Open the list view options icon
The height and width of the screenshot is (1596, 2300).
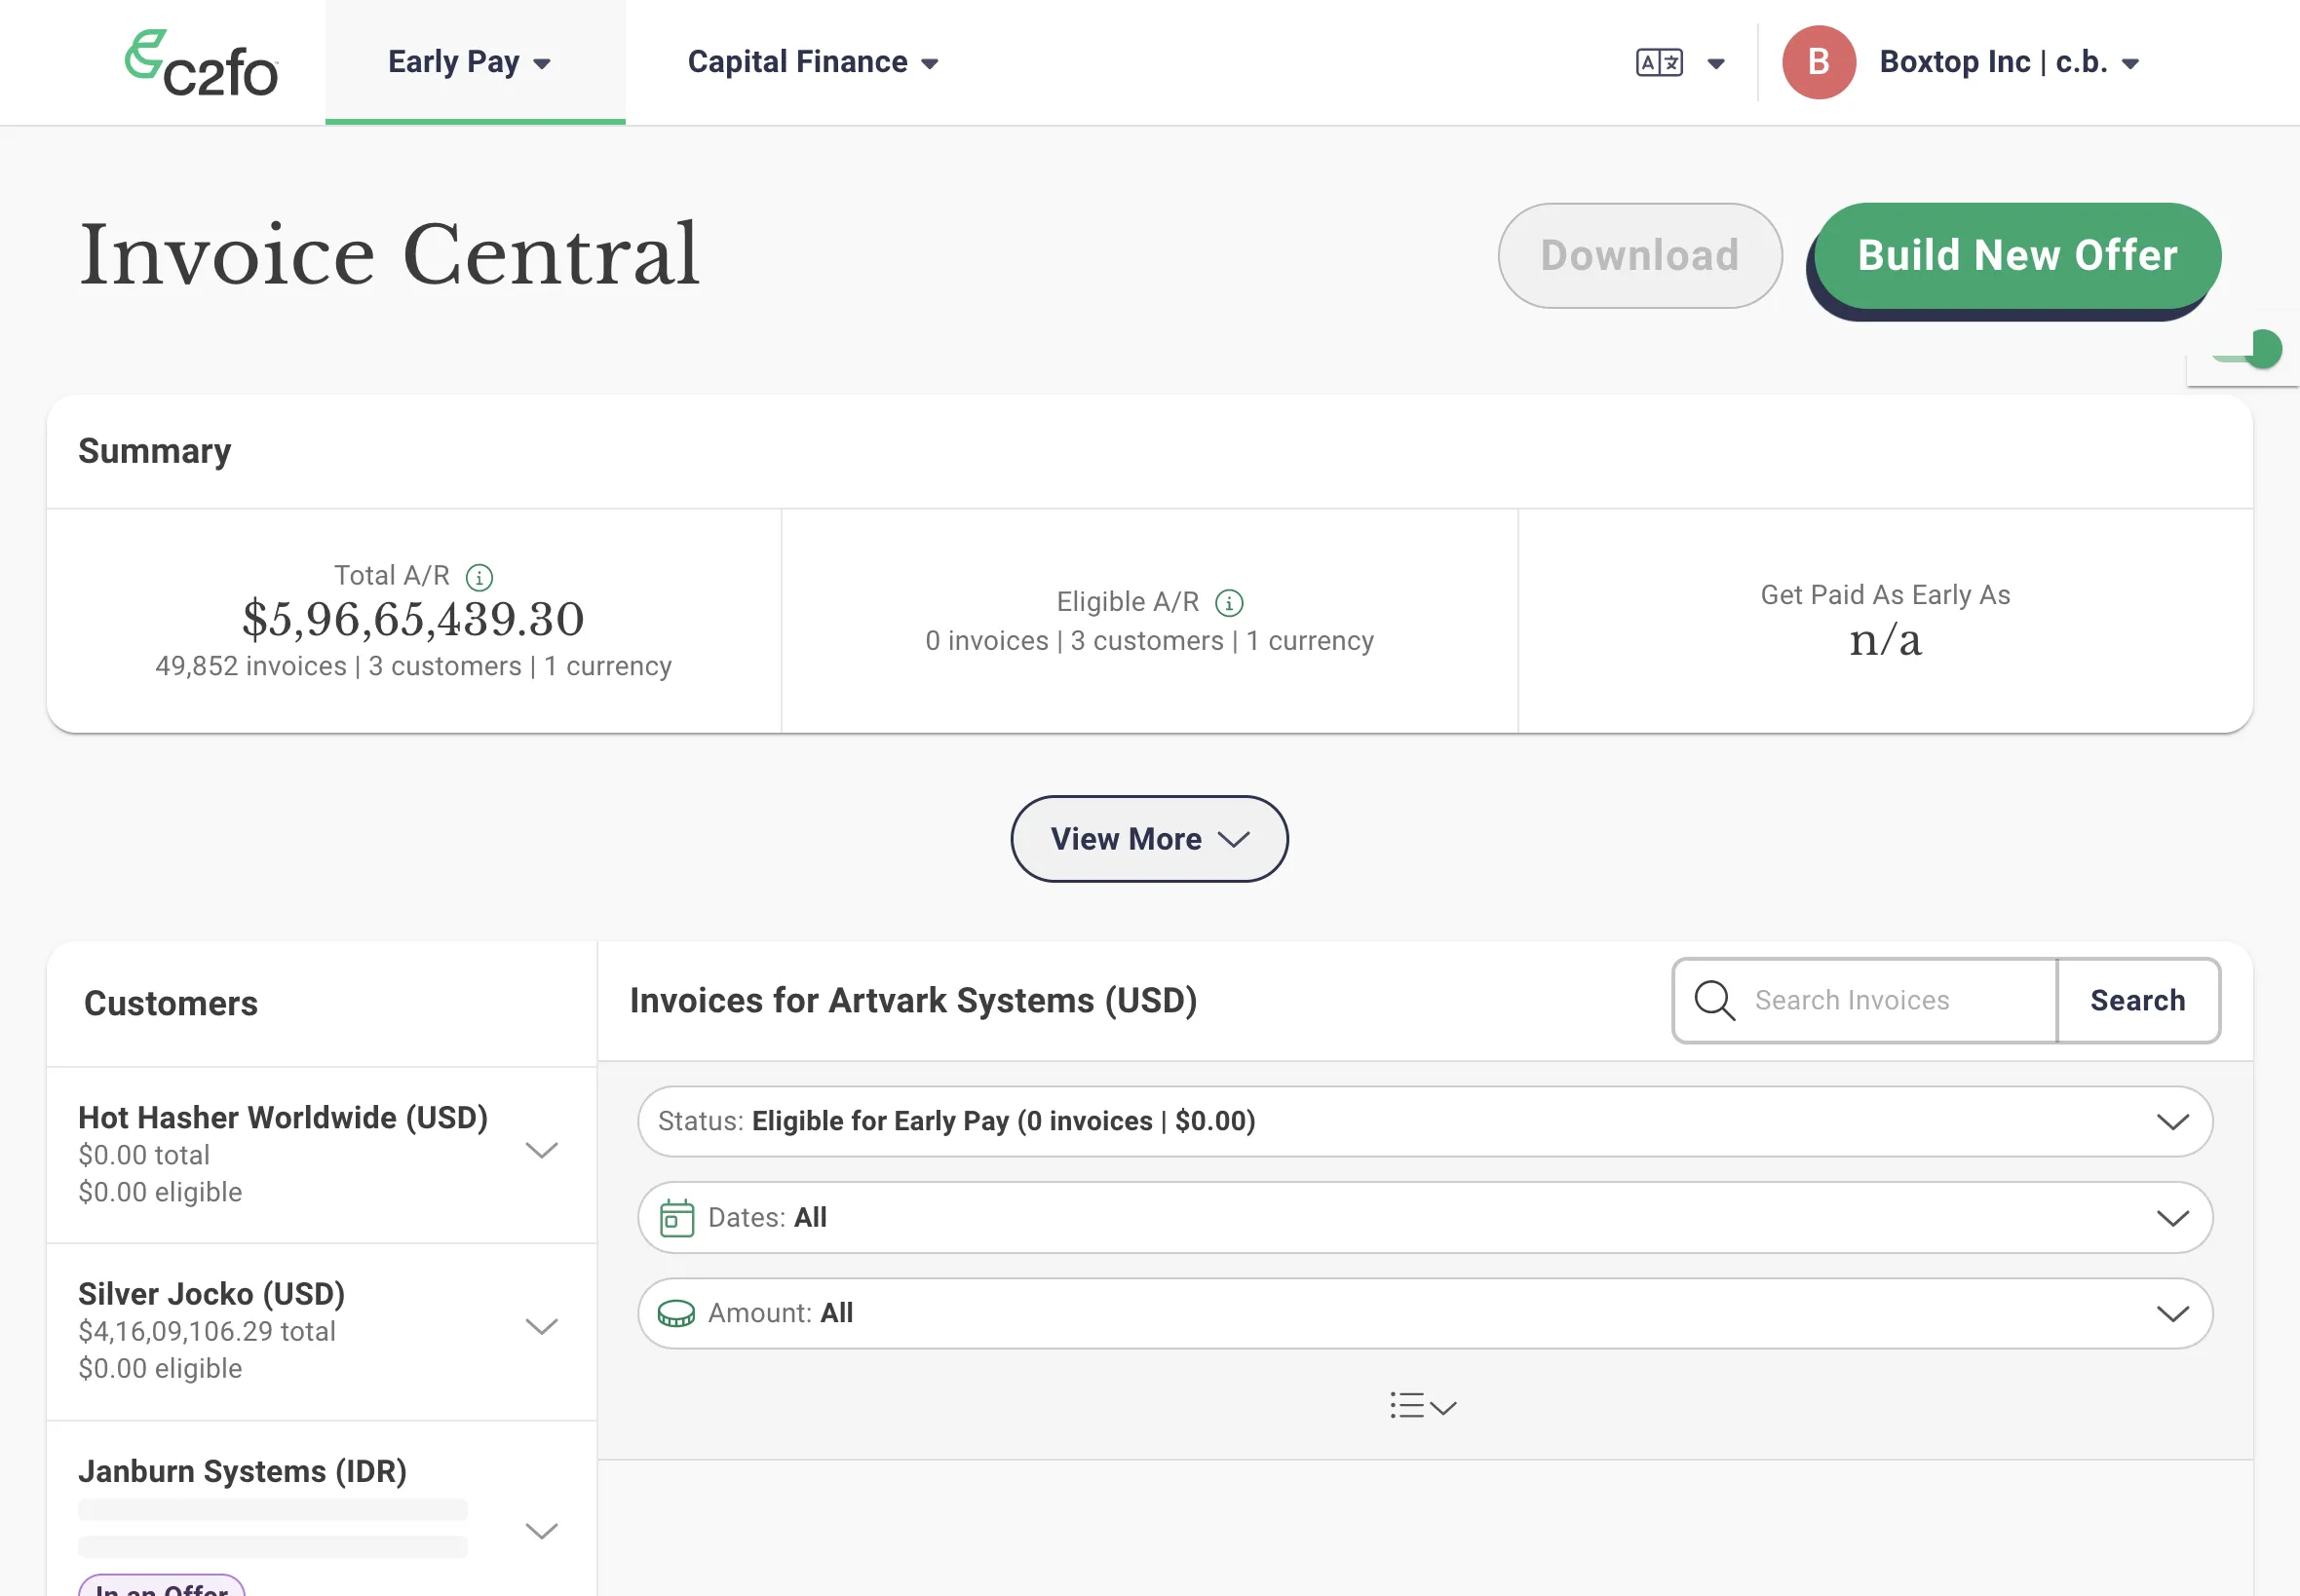point(1423,1405)
